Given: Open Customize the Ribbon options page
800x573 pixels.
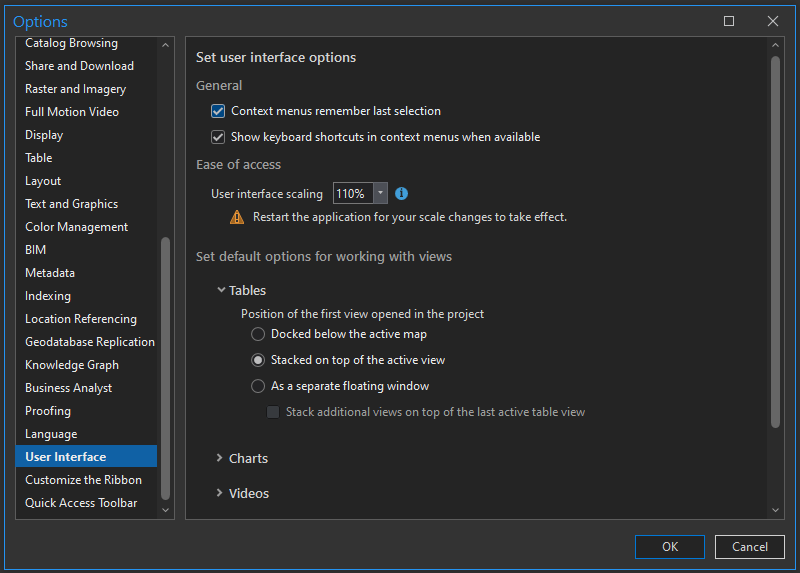Looking at the screenshot, I should (83, 480).
